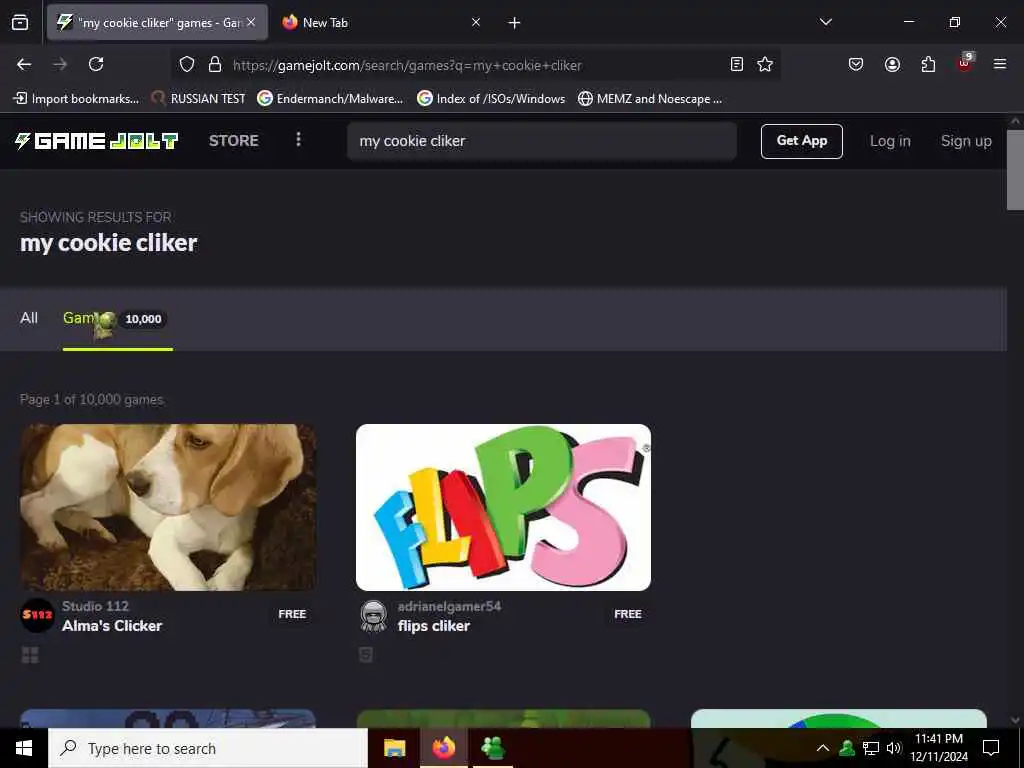Screen dimensions: 1024x768
Task: Click the Firefox taskbar icon
Action: [x=443, y=748]
